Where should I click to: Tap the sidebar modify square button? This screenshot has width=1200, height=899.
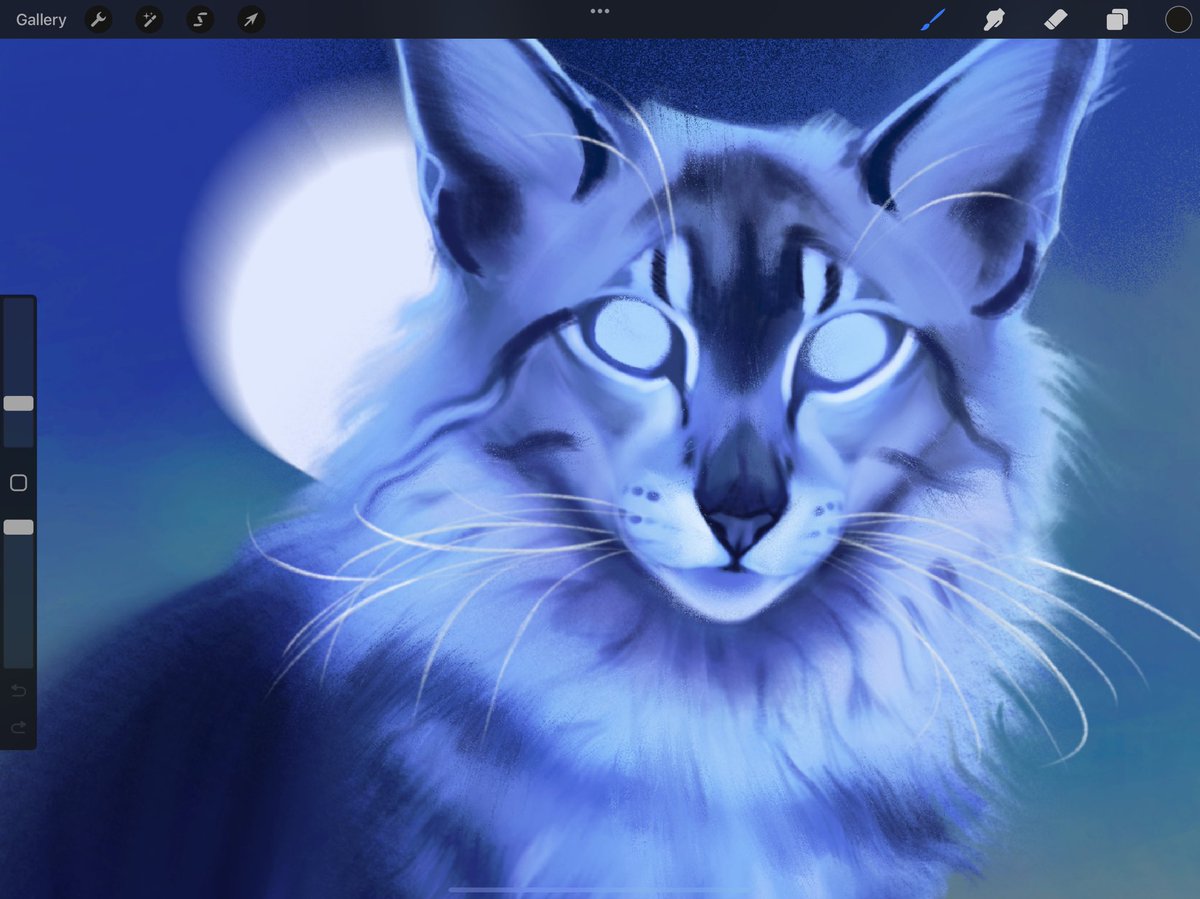pyautogui.click(x=18, y=483)
